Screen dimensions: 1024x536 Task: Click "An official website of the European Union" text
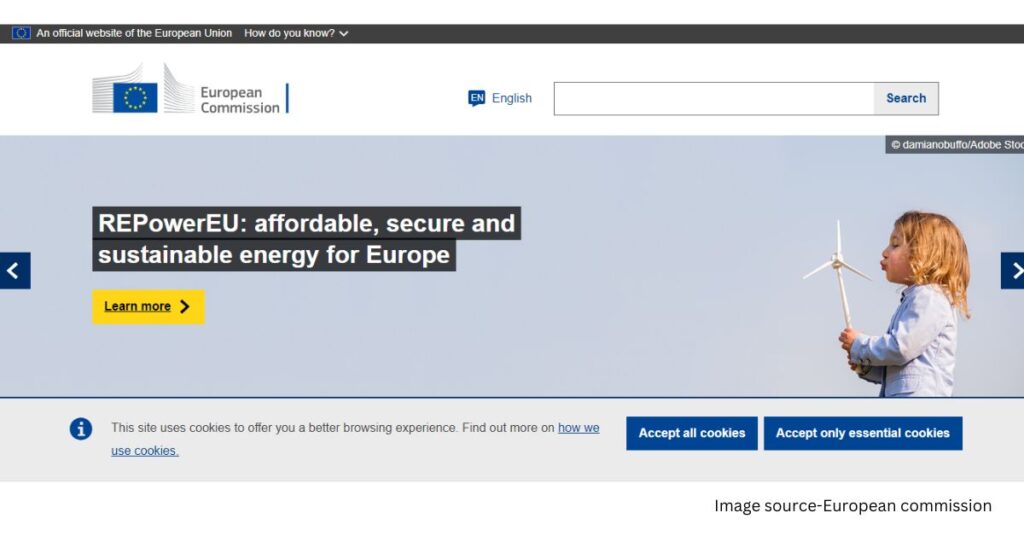click(x=134, y=33)
